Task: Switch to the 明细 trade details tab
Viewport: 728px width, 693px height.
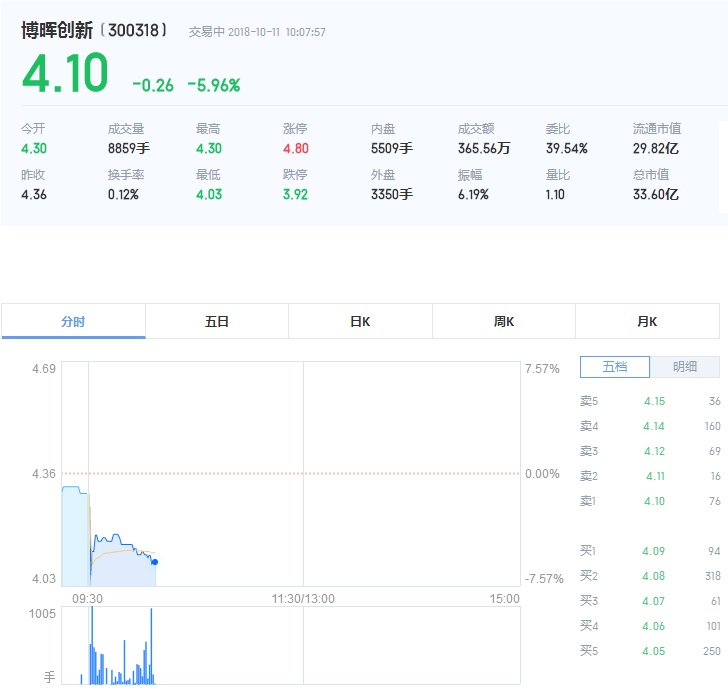Action: [x=685, y=367]
